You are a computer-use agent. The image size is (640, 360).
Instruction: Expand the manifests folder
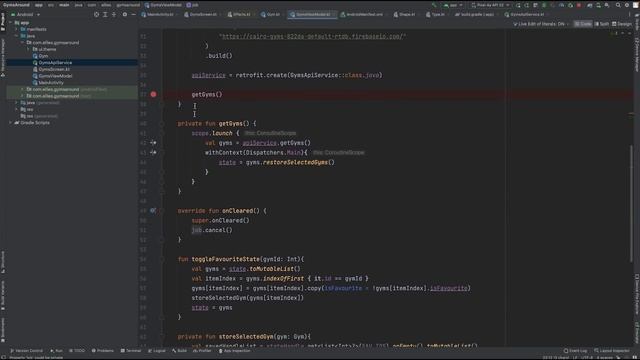click(17, 29)
